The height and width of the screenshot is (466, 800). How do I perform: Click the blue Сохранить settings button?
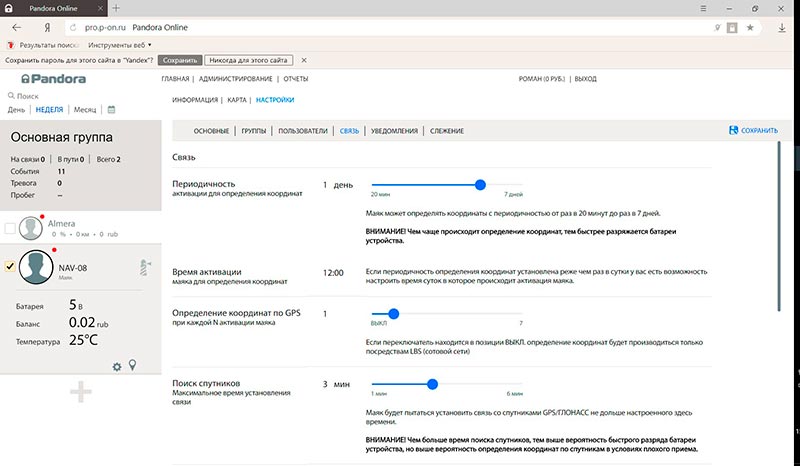[x=753, y=131]
